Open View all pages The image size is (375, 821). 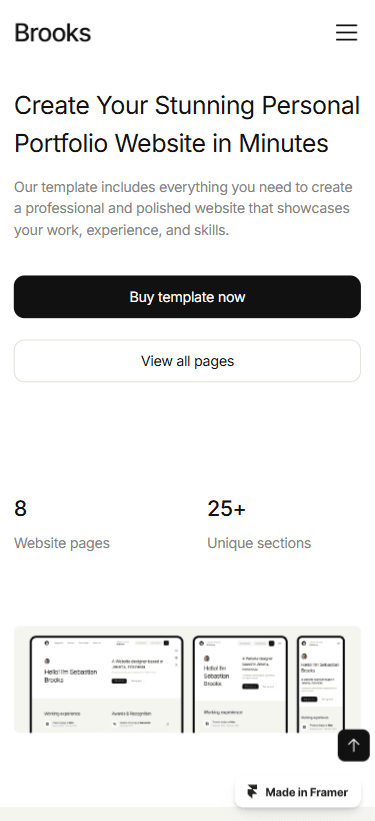pyautogui.click(x=188, y=361)
